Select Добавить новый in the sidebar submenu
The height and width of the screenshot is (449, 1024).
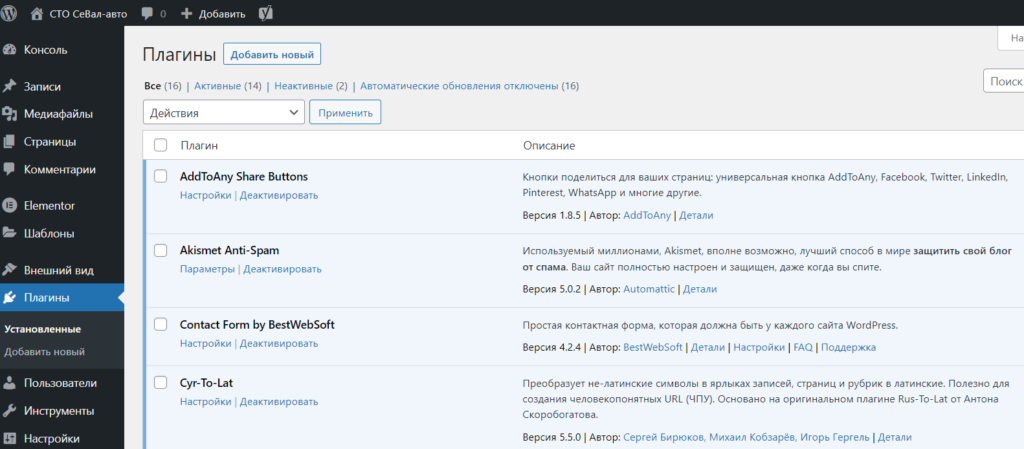pyautogui.click(x=44, y=352)
